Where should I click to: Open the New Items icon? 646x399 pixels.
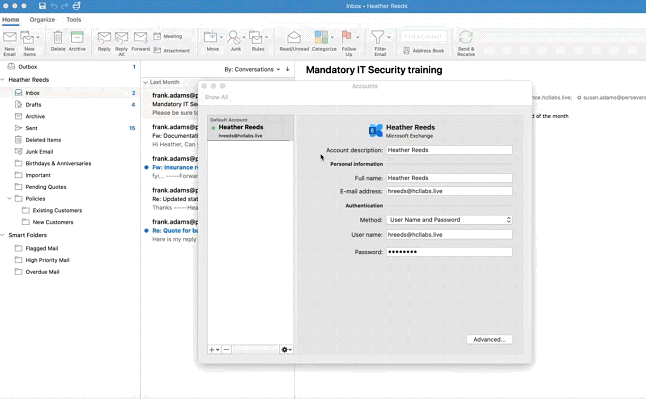28,38
